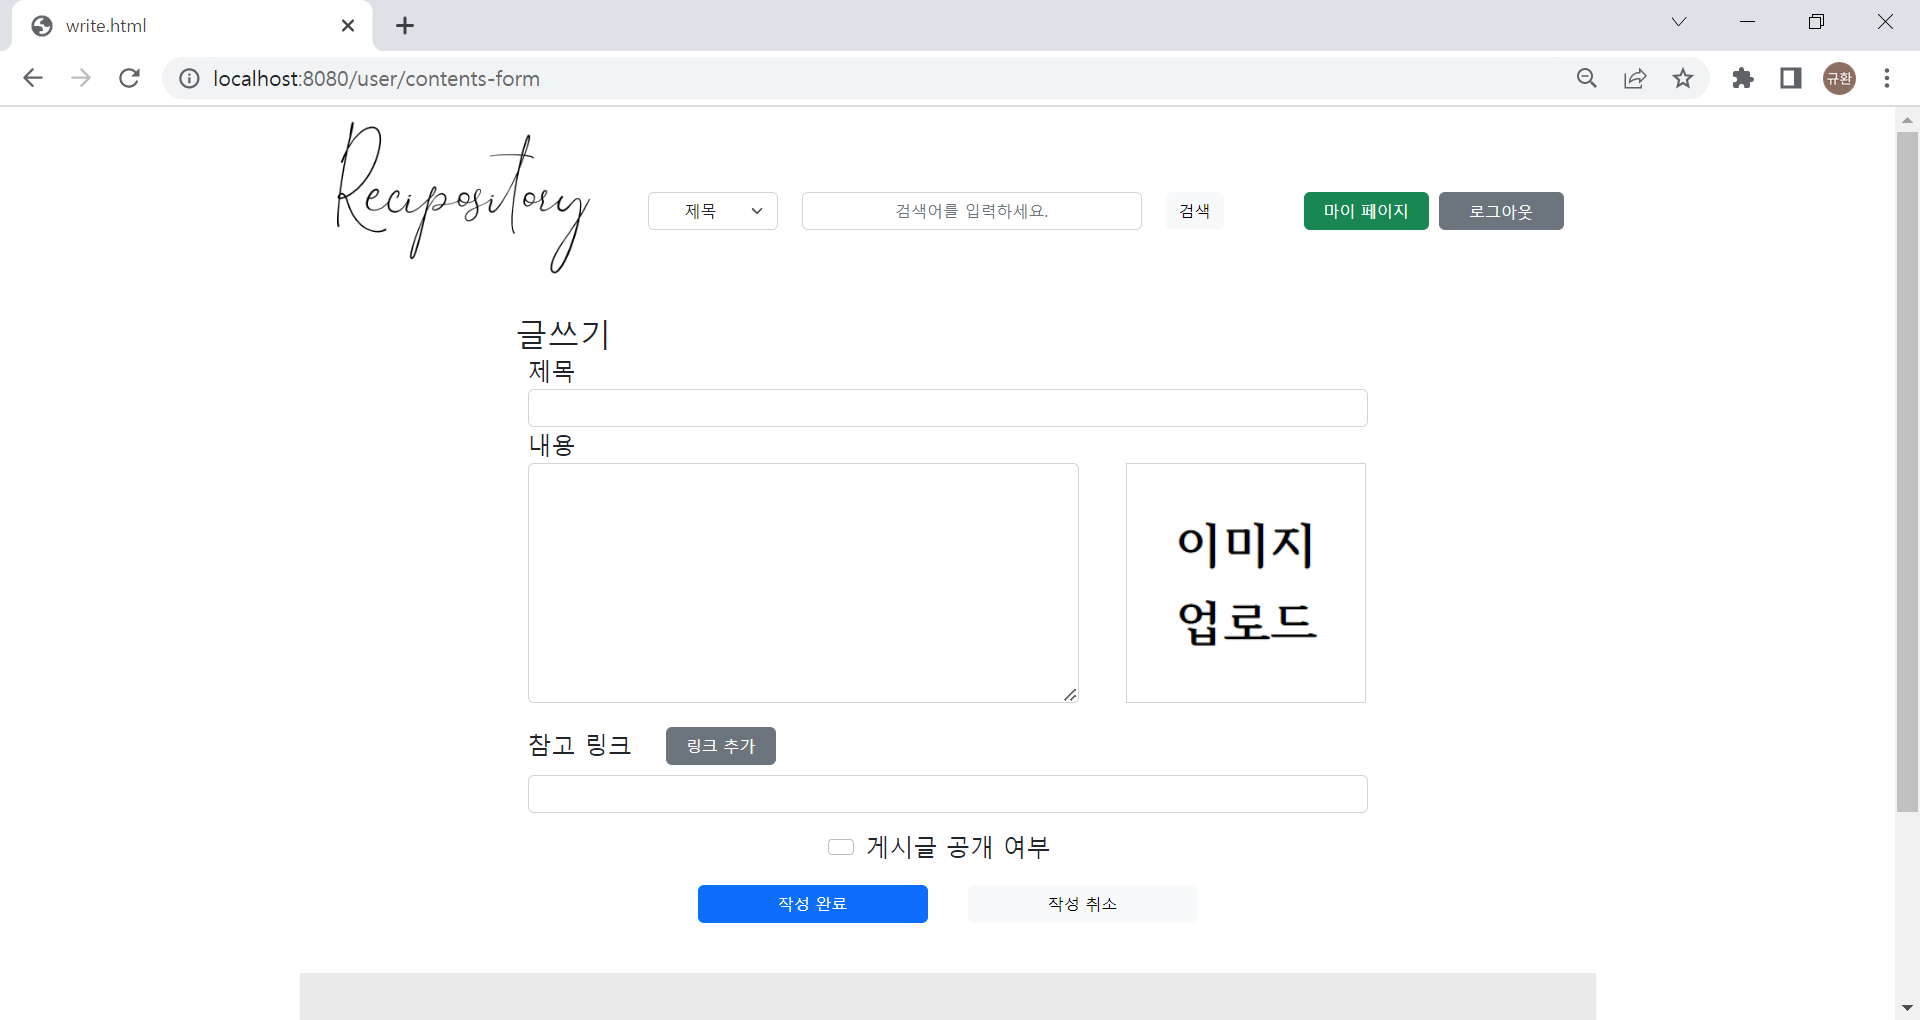The width and height of the screenshot is (1920, 1020).
Task: Open the site information icon in address bar
Action: click(189, 78)
